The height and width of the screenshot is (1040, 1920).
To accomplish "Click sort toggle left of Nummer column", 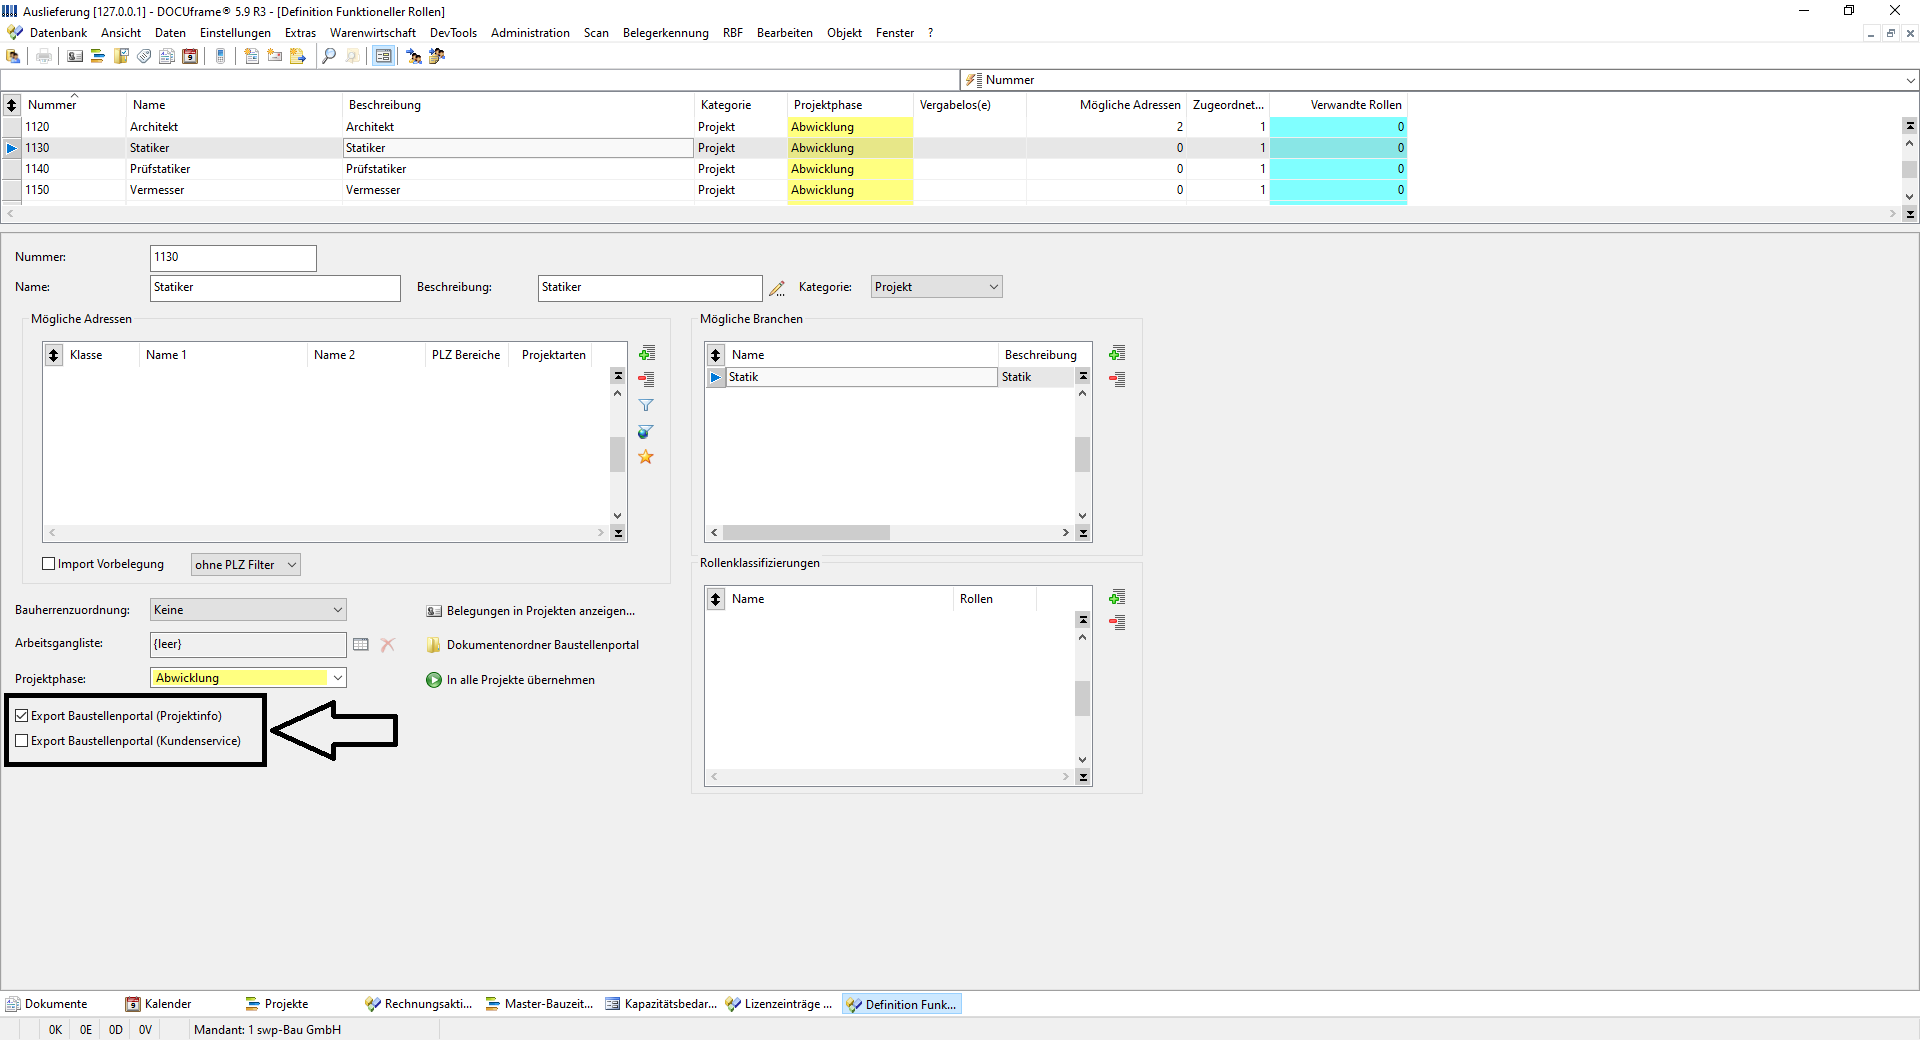I will pos(11,105).
